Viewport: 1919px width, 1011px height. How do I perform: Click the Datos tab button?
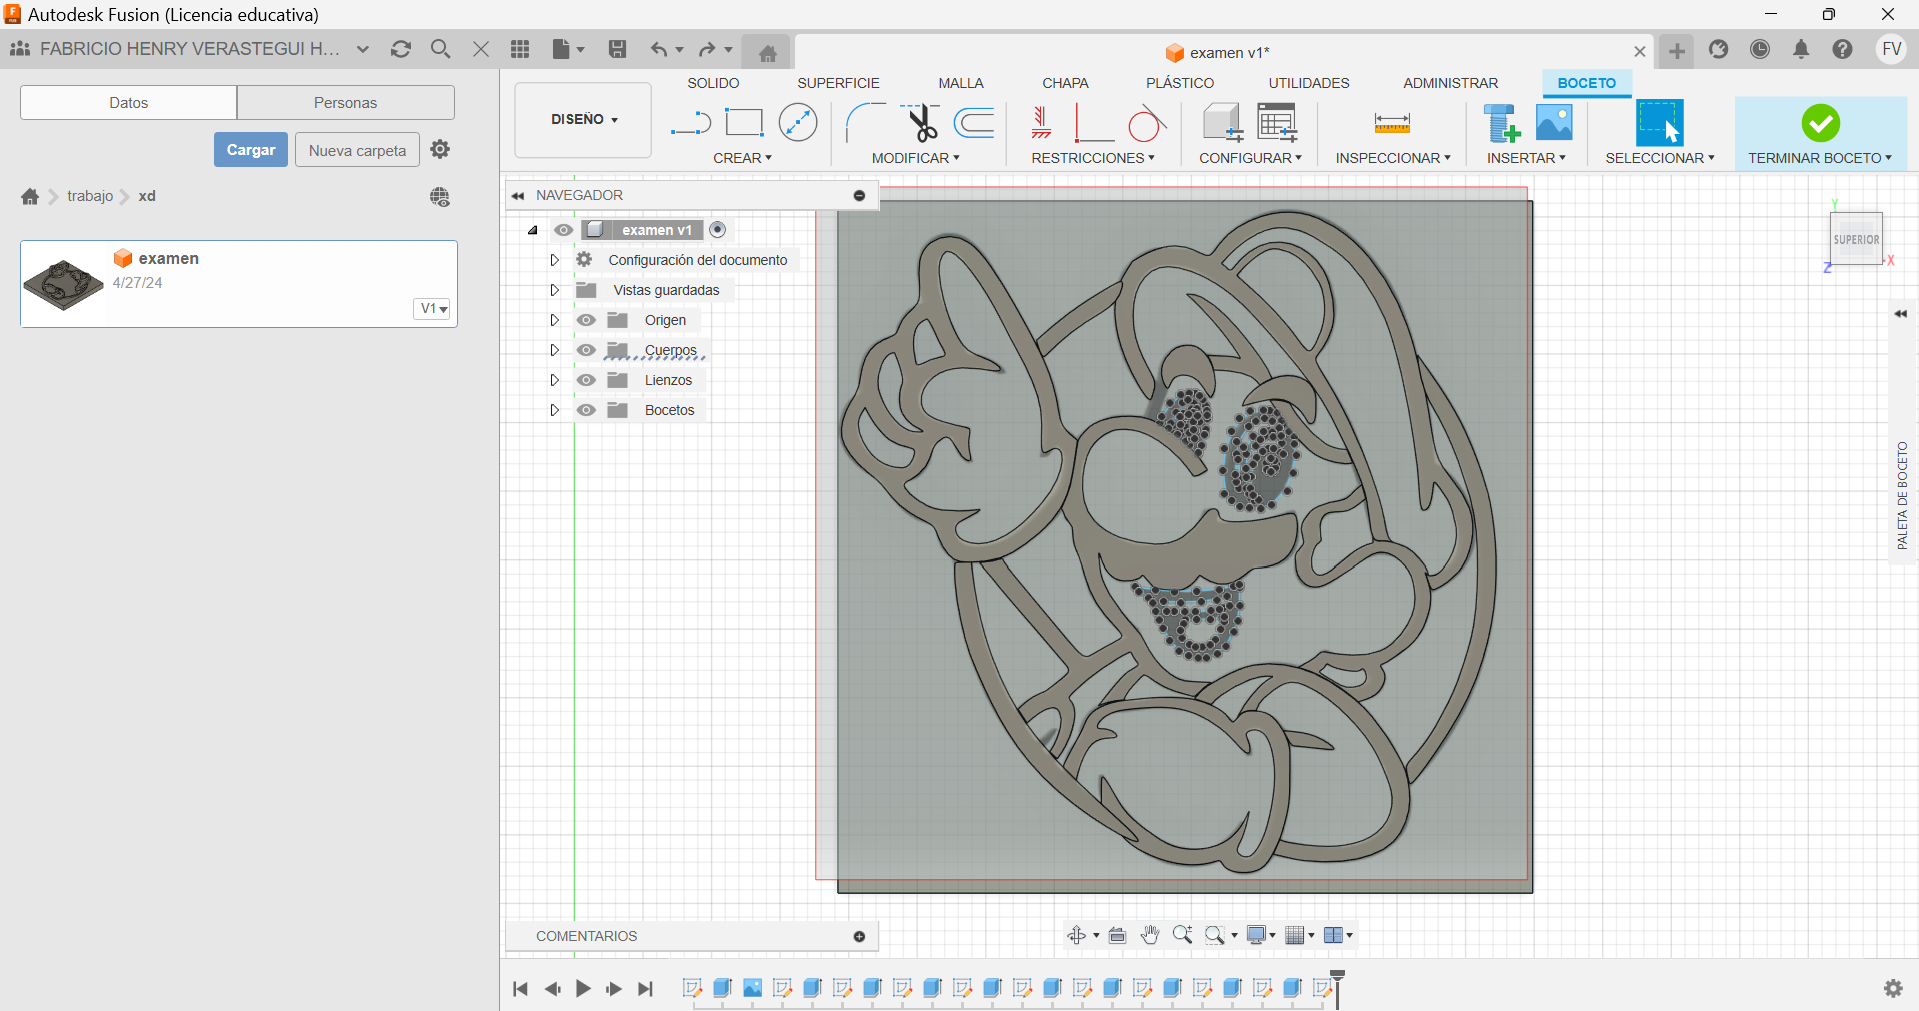[x=129, y=102]
